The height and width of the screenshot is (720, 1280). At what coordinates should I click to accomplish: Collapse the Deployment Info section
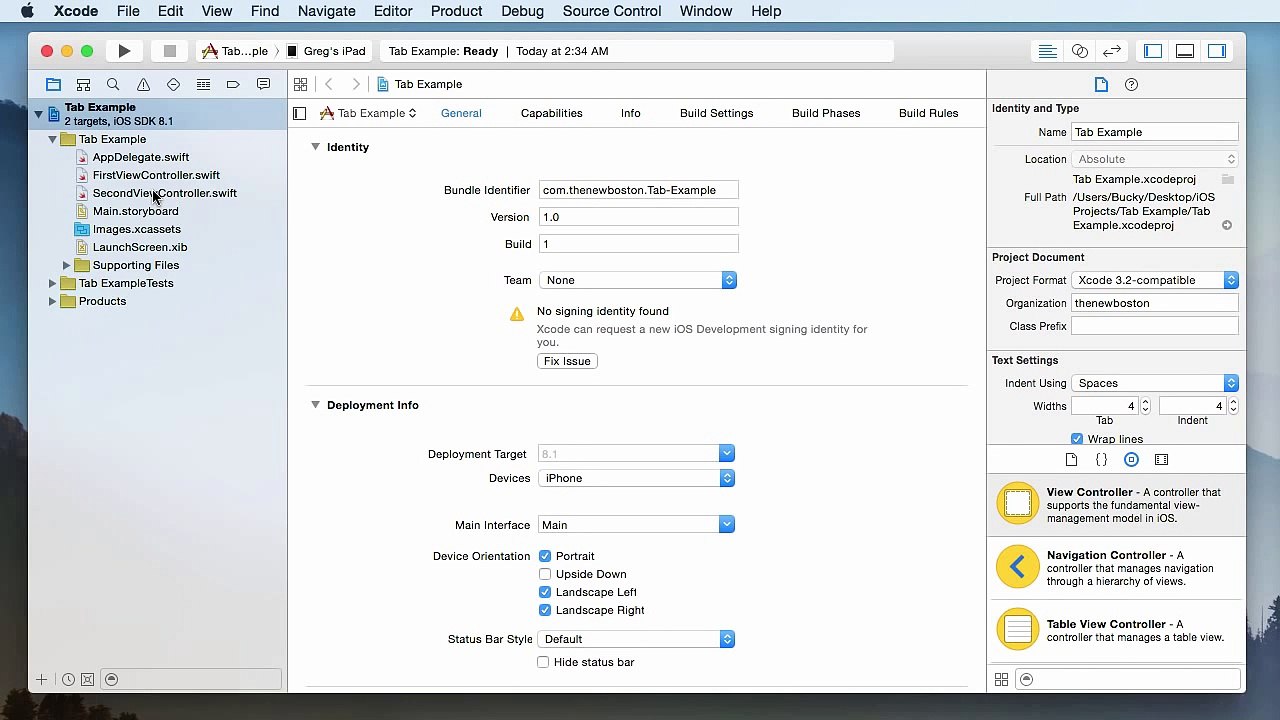pos(315,405)
